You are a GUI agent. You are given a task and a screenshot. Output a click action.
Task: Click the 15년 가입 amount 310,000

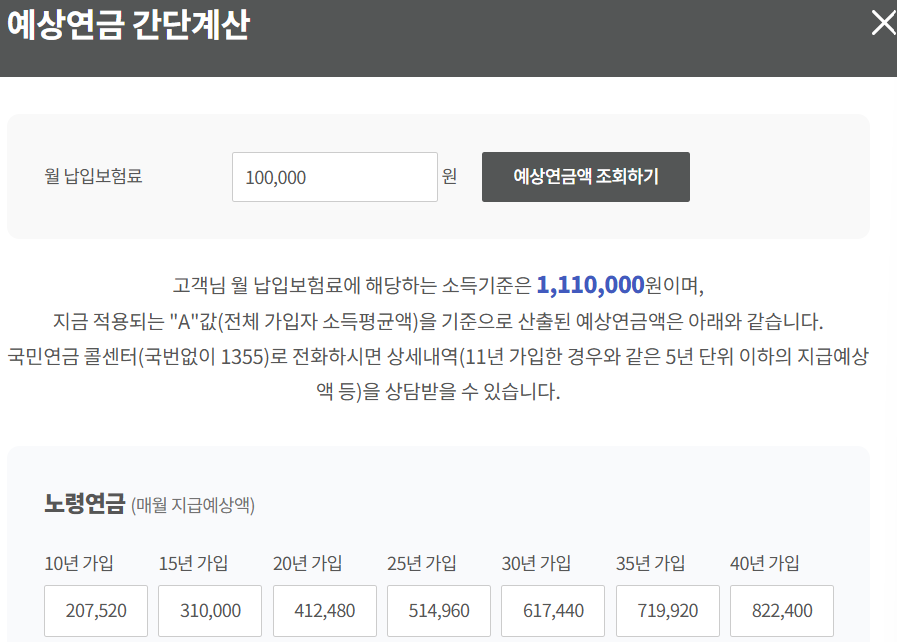pos(209,610)
